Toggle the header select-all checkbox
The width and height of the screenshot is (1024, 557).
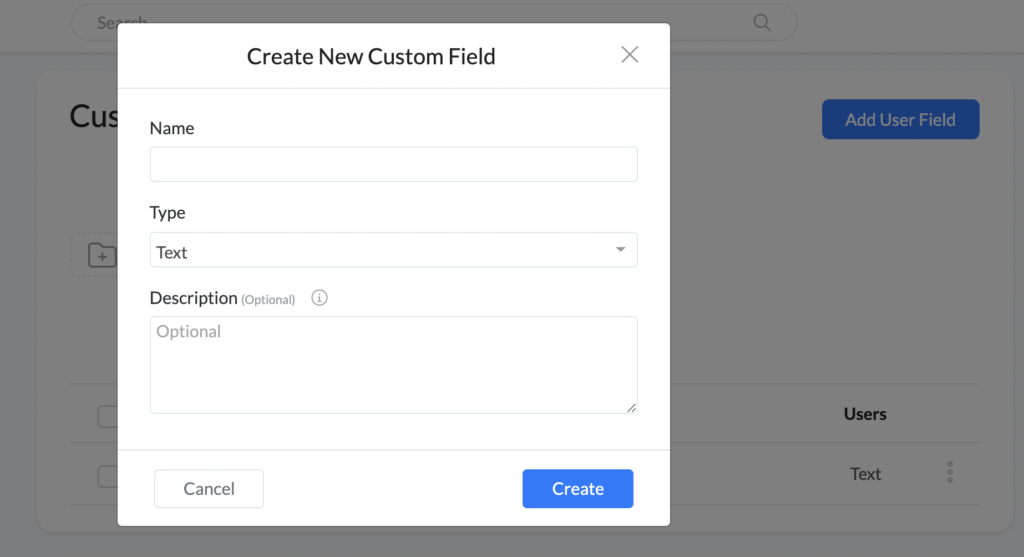point(107,416)
